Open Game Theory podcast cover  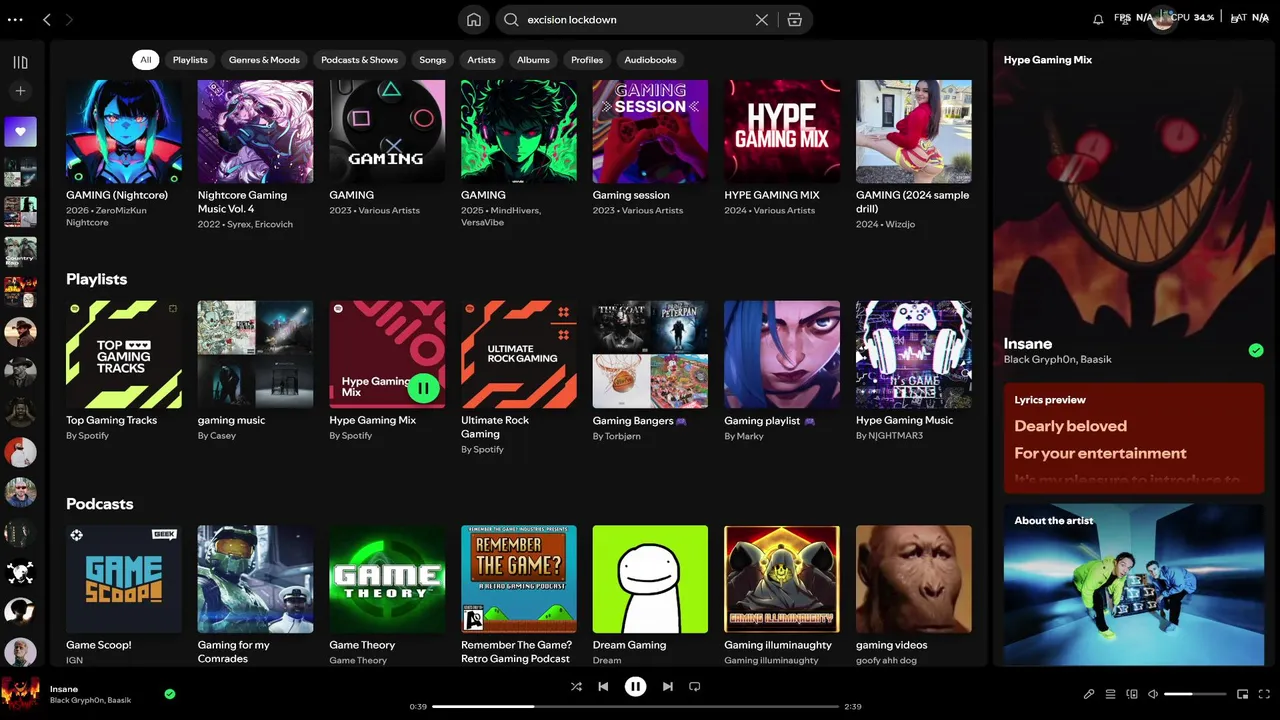pyautogui.click(x=387, y=579)
